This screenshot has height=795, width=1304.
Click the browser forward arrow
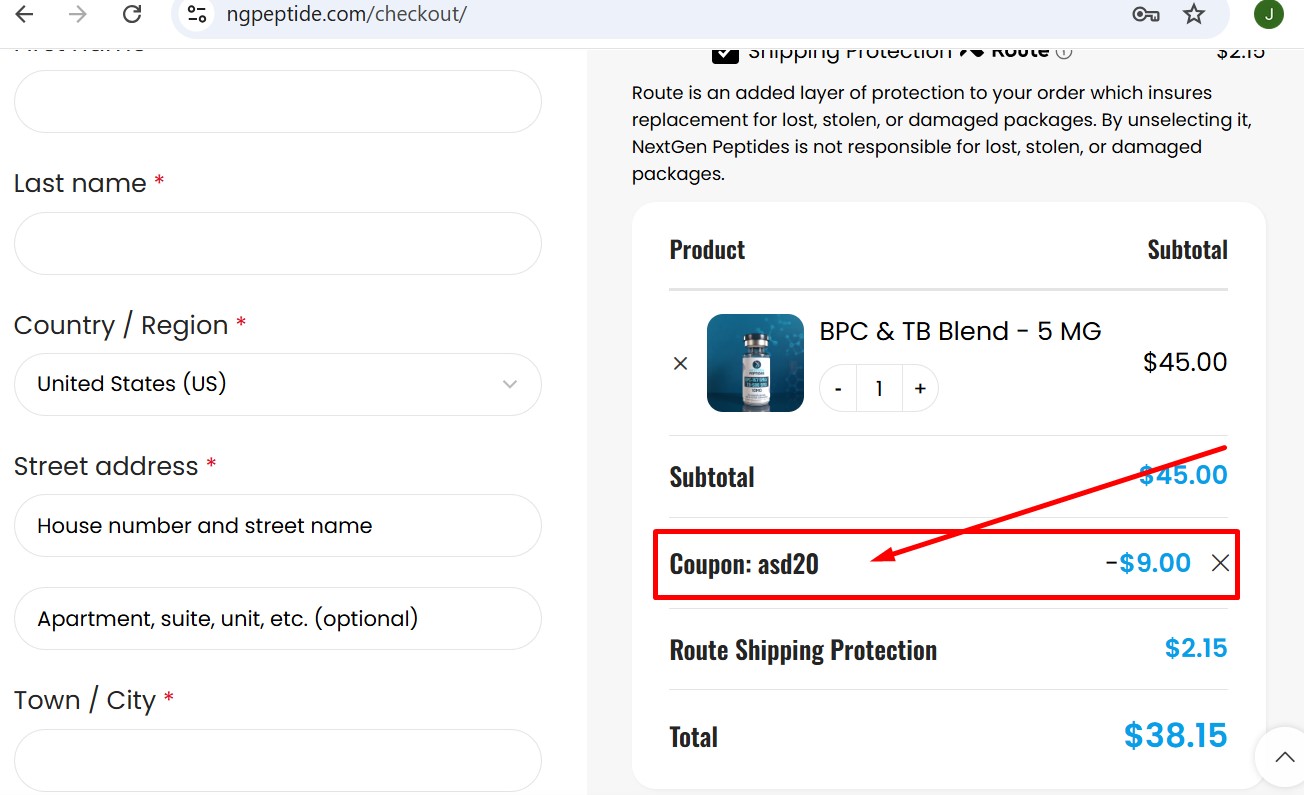point(78,15)
